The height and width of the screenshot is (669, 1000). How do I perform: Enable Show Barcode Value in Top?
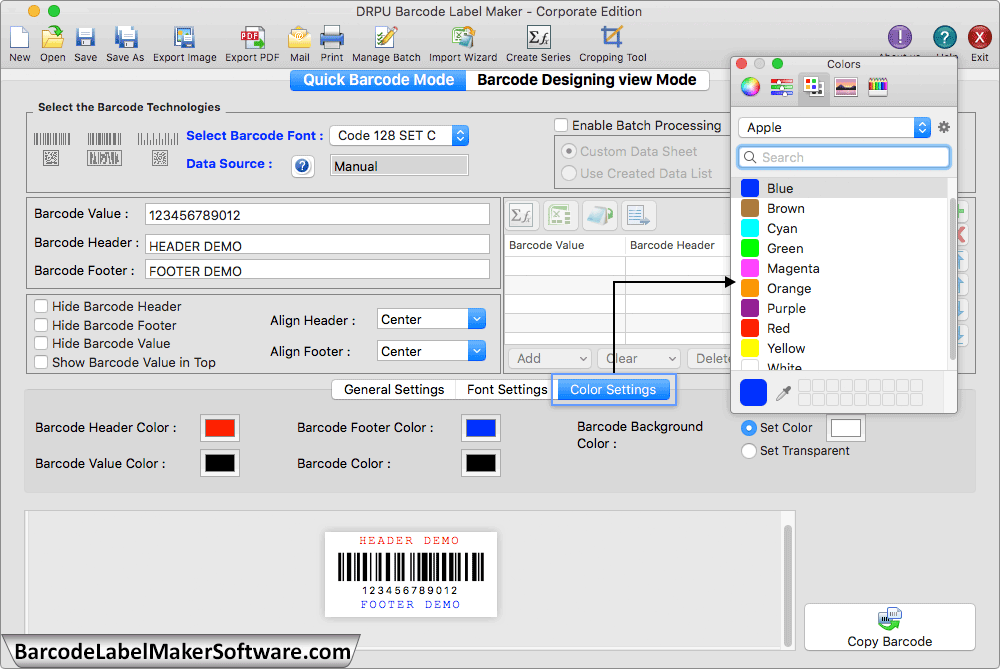point(41,362)
